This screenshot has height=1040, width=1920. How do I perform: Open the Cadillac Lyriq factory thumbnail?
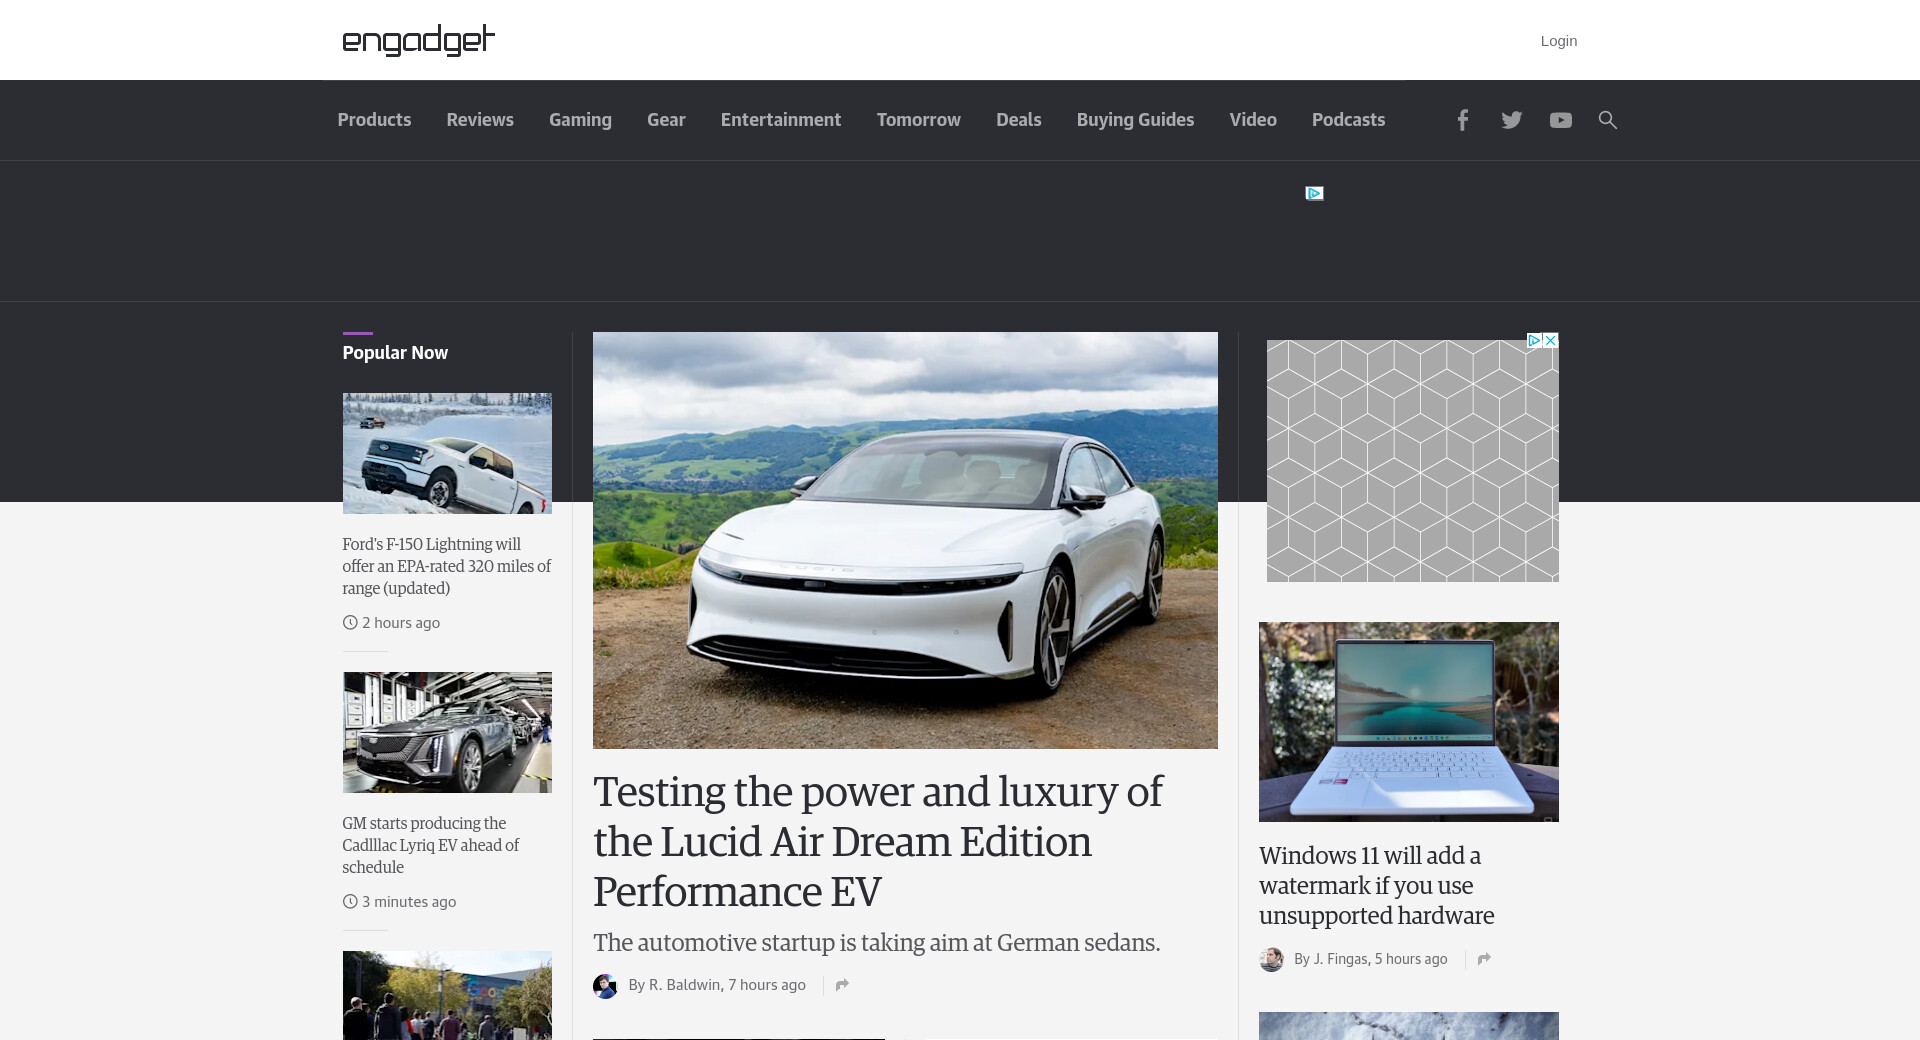click(x=447, y=732)
